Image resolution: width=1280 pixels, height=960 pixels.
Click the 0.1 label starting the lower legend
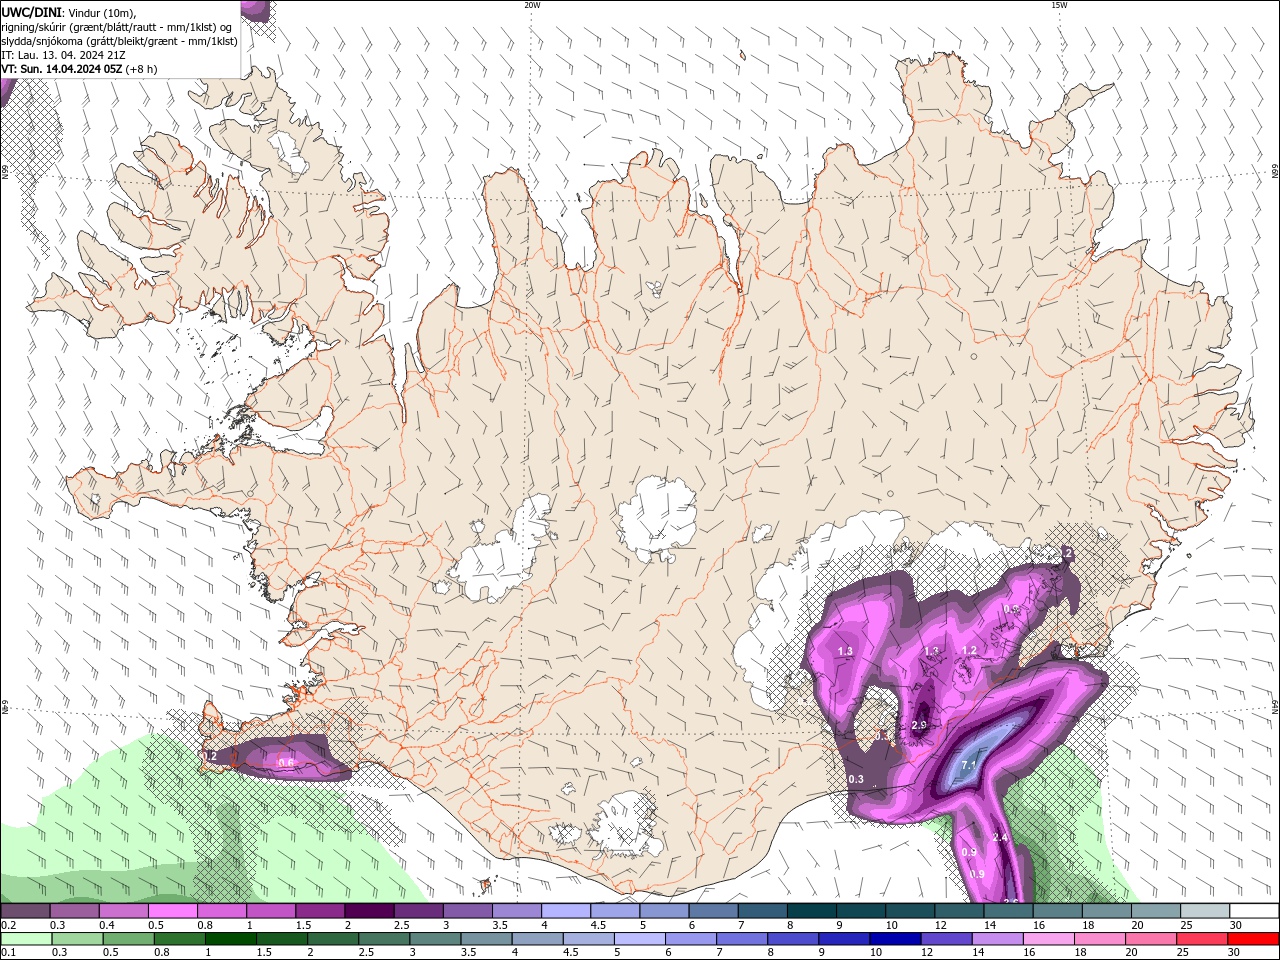tap(8, 953)
